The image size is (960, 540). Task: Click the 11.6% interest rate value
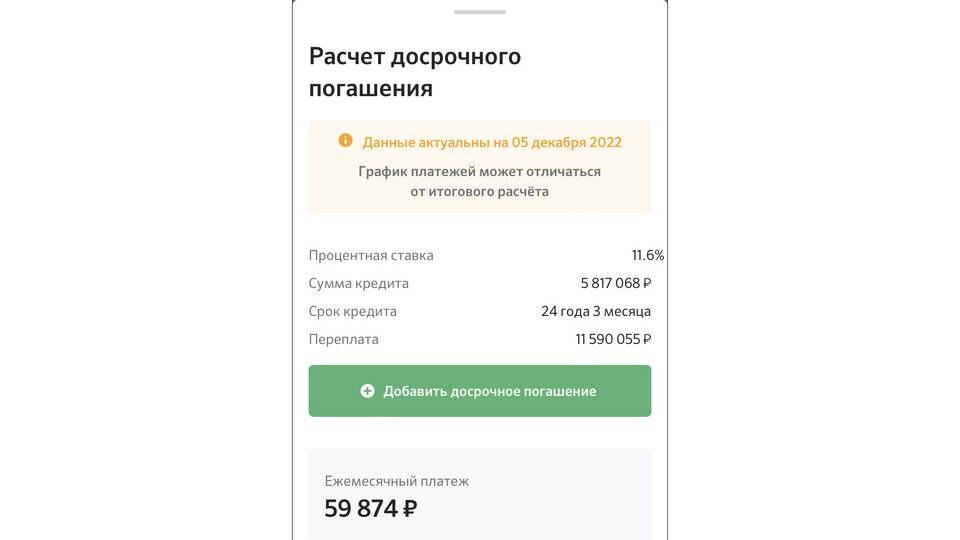(647, 256)
